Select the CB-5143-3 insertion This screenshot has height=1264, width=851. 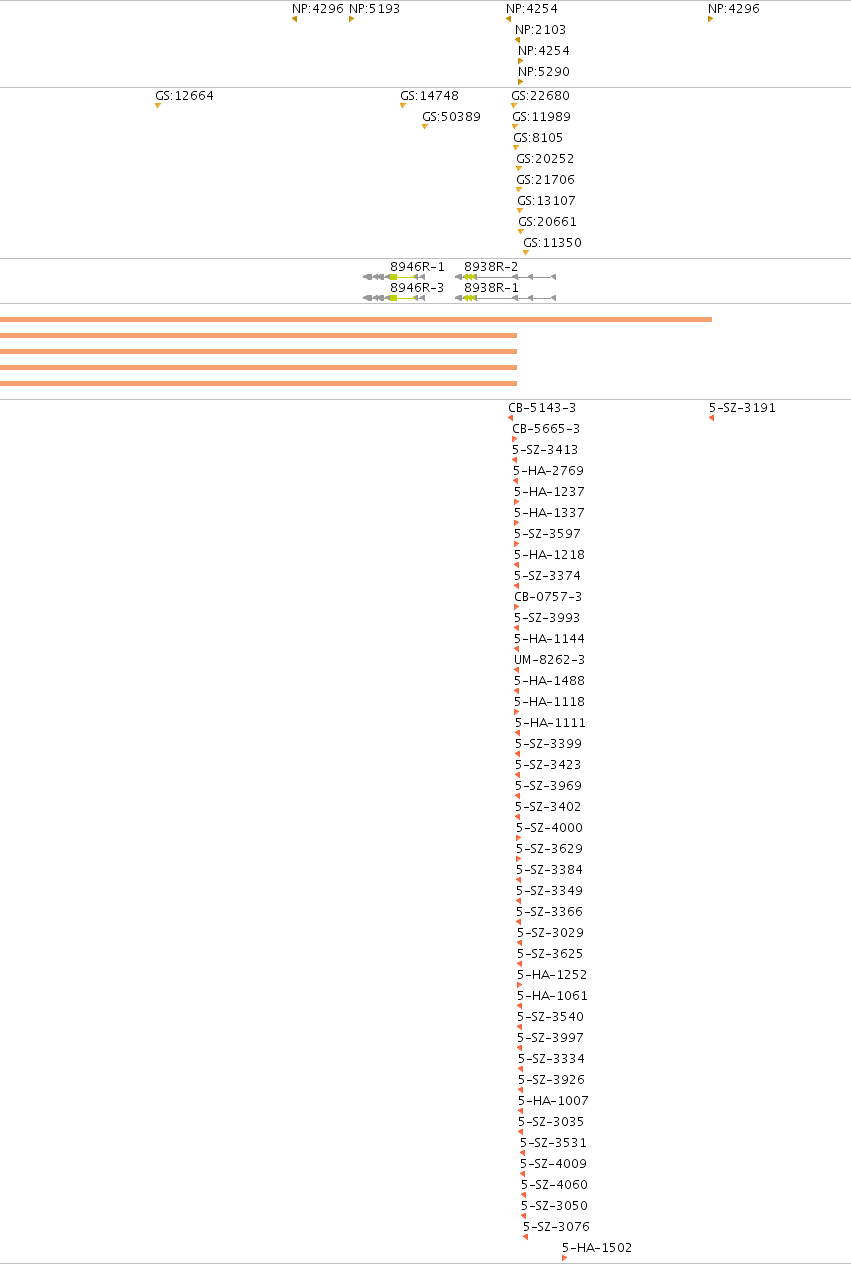542,409
